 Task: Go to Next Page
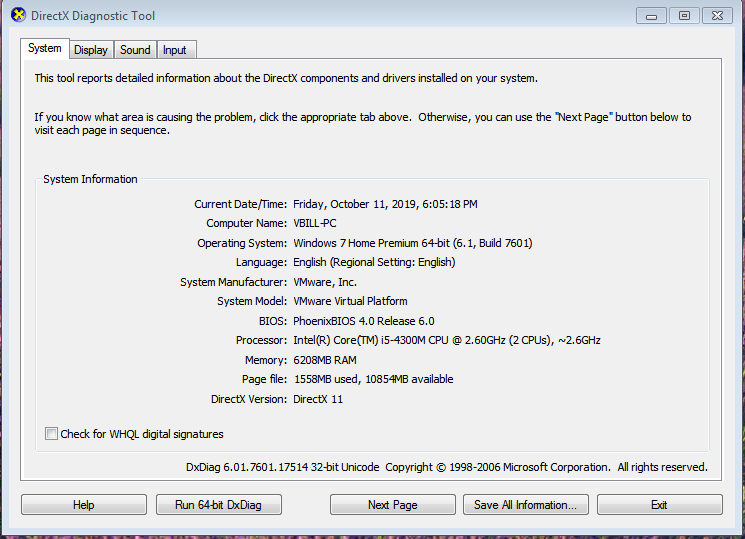tap(392, 504)
